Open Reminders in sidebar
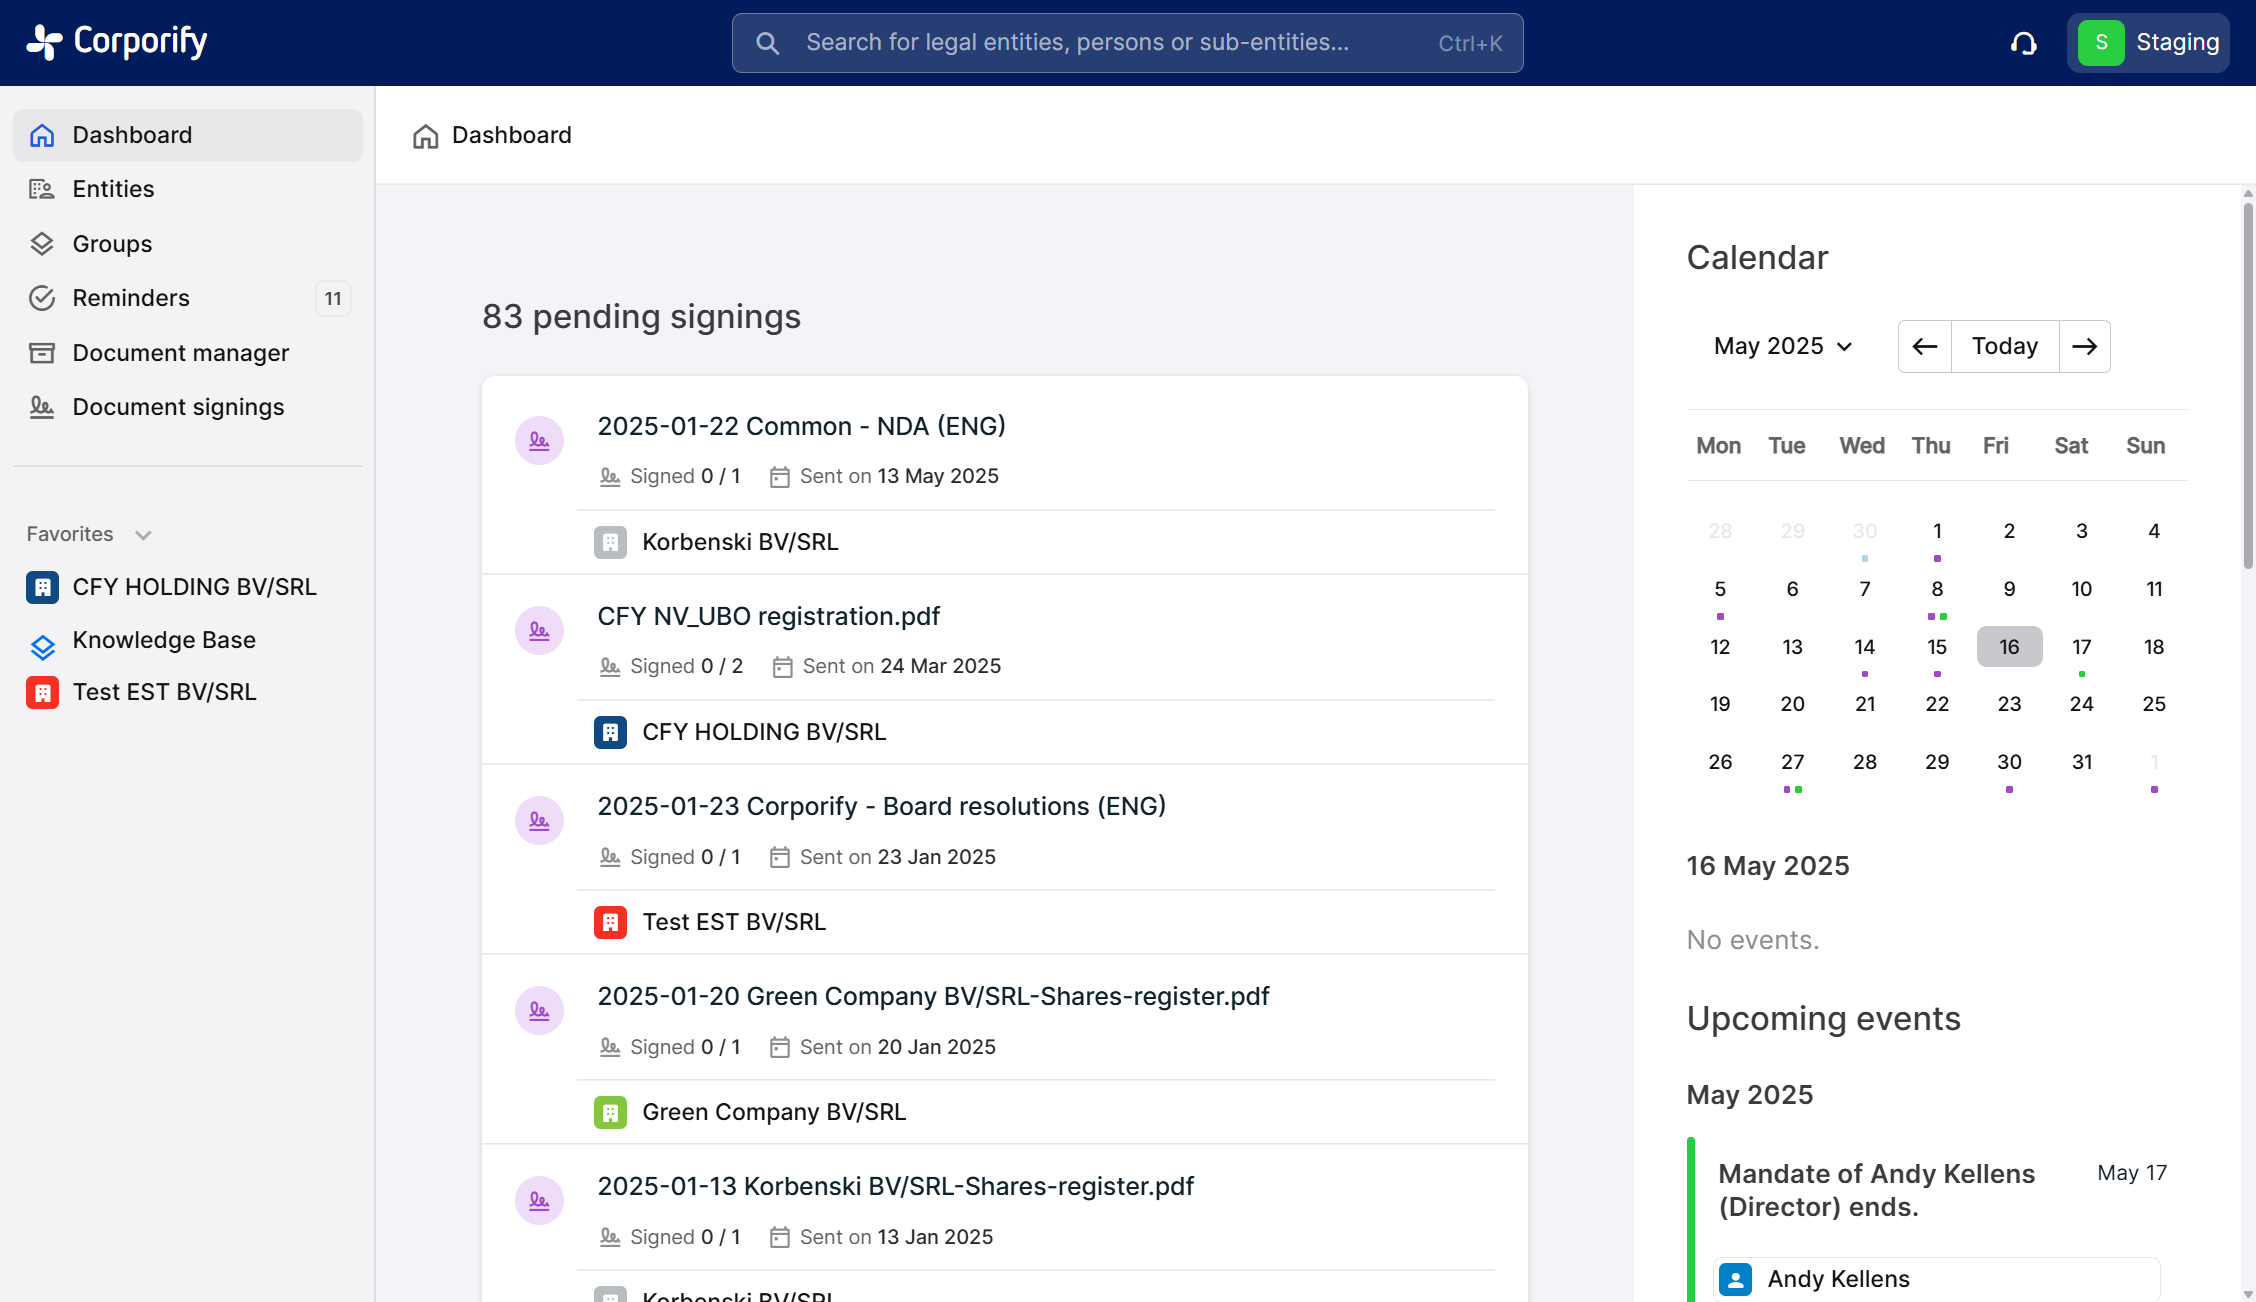This screenshot has height=1302, width=2256. click(x=131, y=298)
